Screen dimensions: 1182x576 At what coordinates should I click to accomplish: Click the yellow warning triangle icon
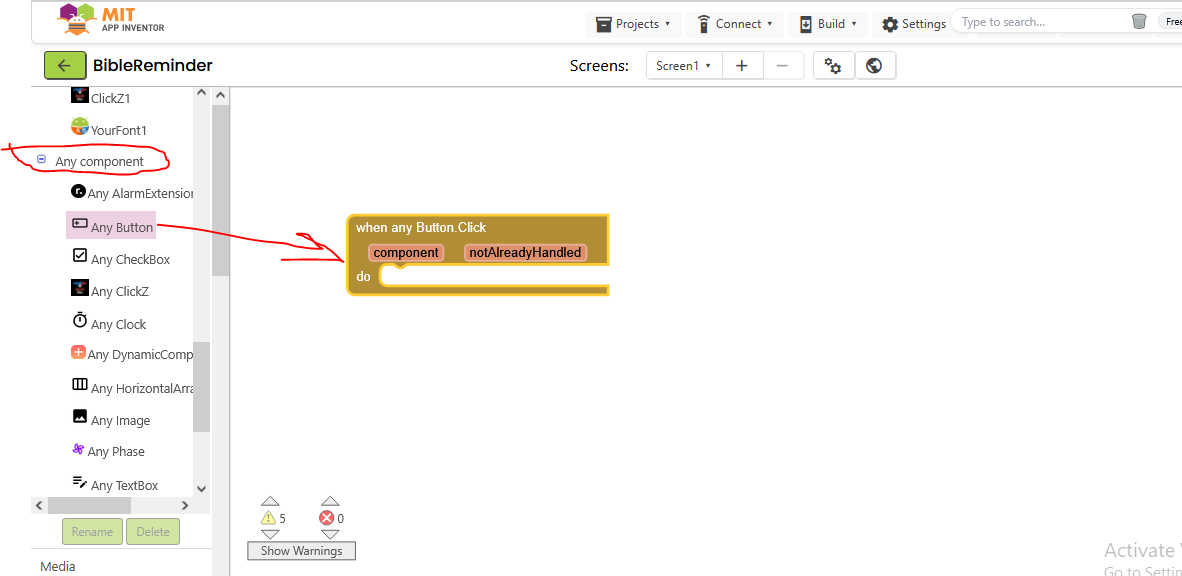[268, 518]
